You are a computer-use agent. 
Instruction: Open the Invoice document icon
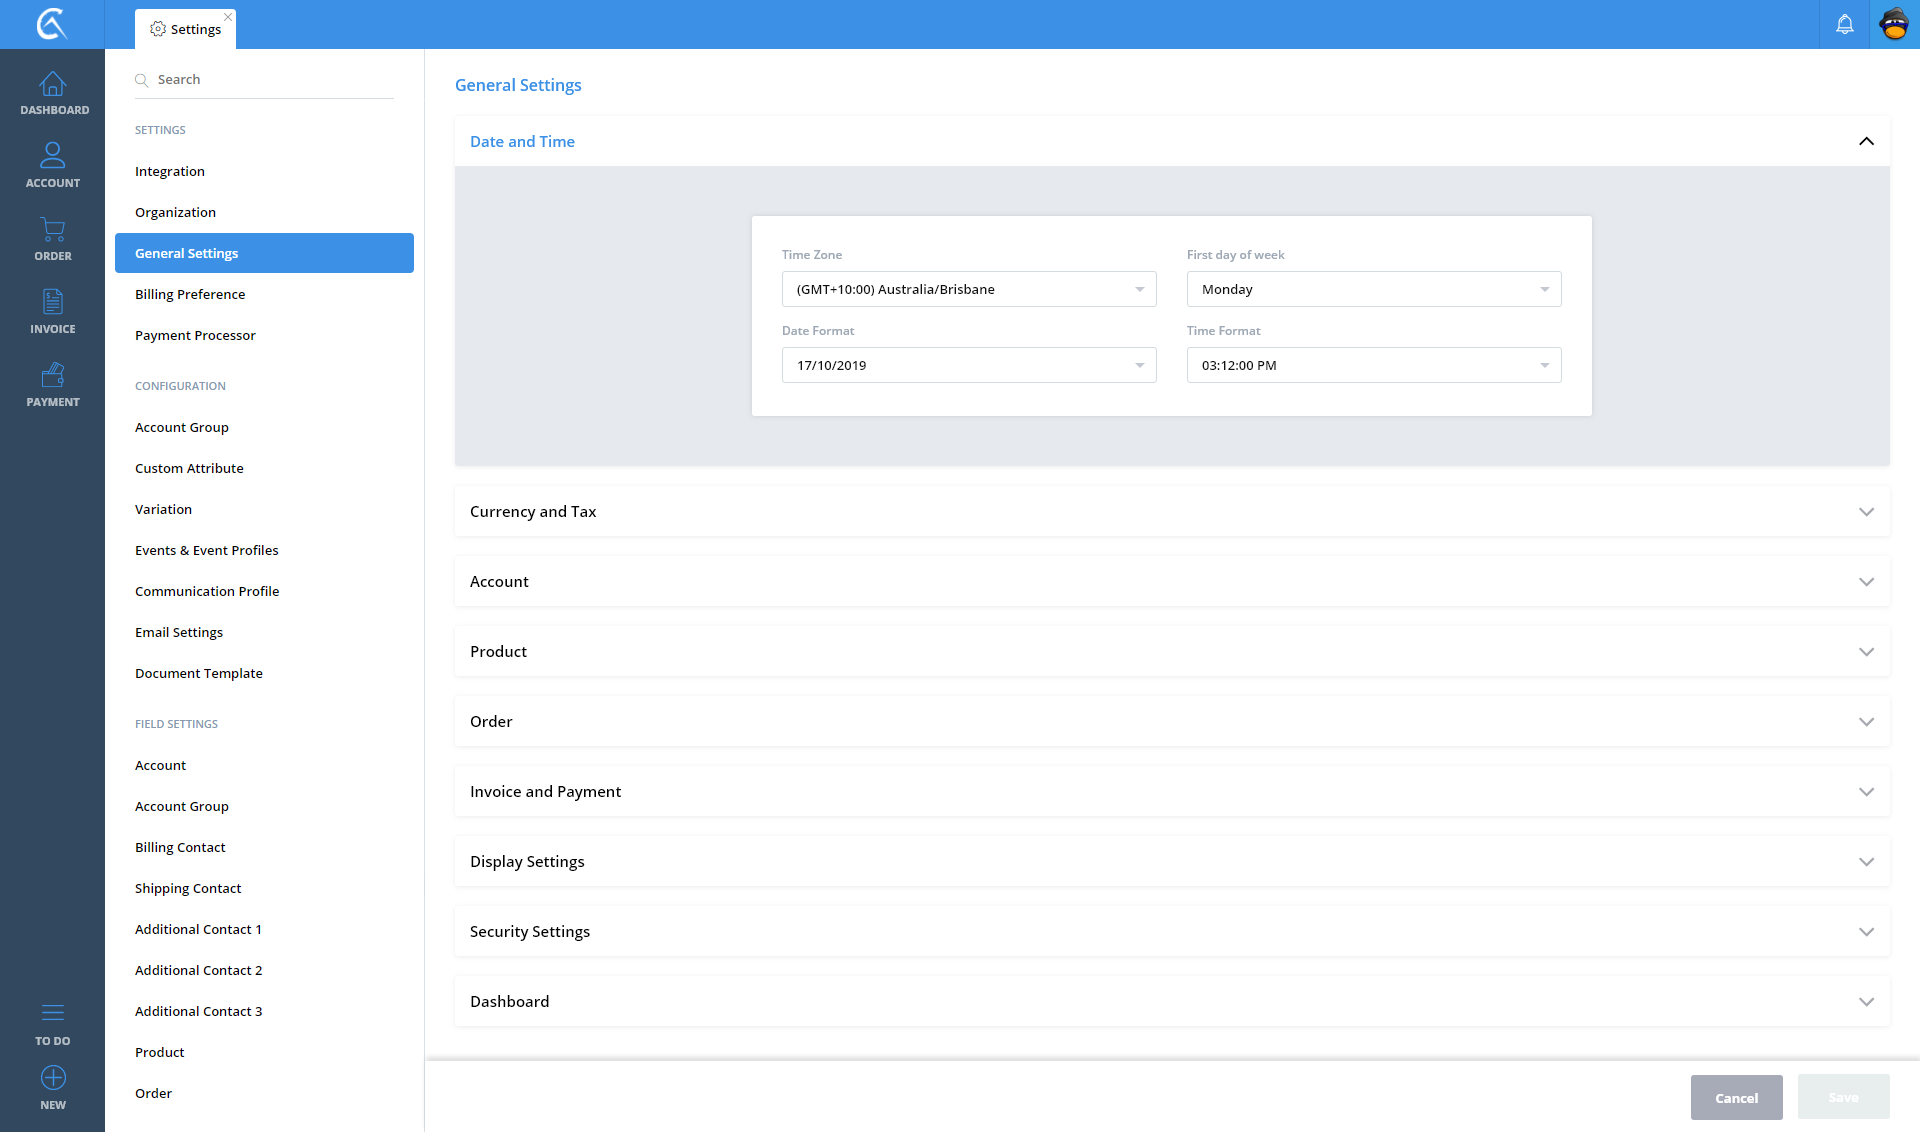click(x=53, y=302)
